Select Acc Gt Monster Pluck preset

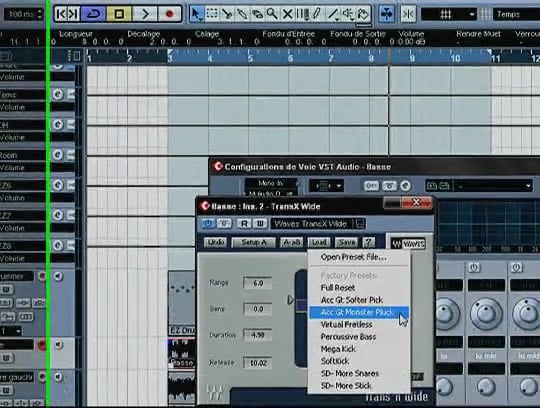(x=359, y=312)
